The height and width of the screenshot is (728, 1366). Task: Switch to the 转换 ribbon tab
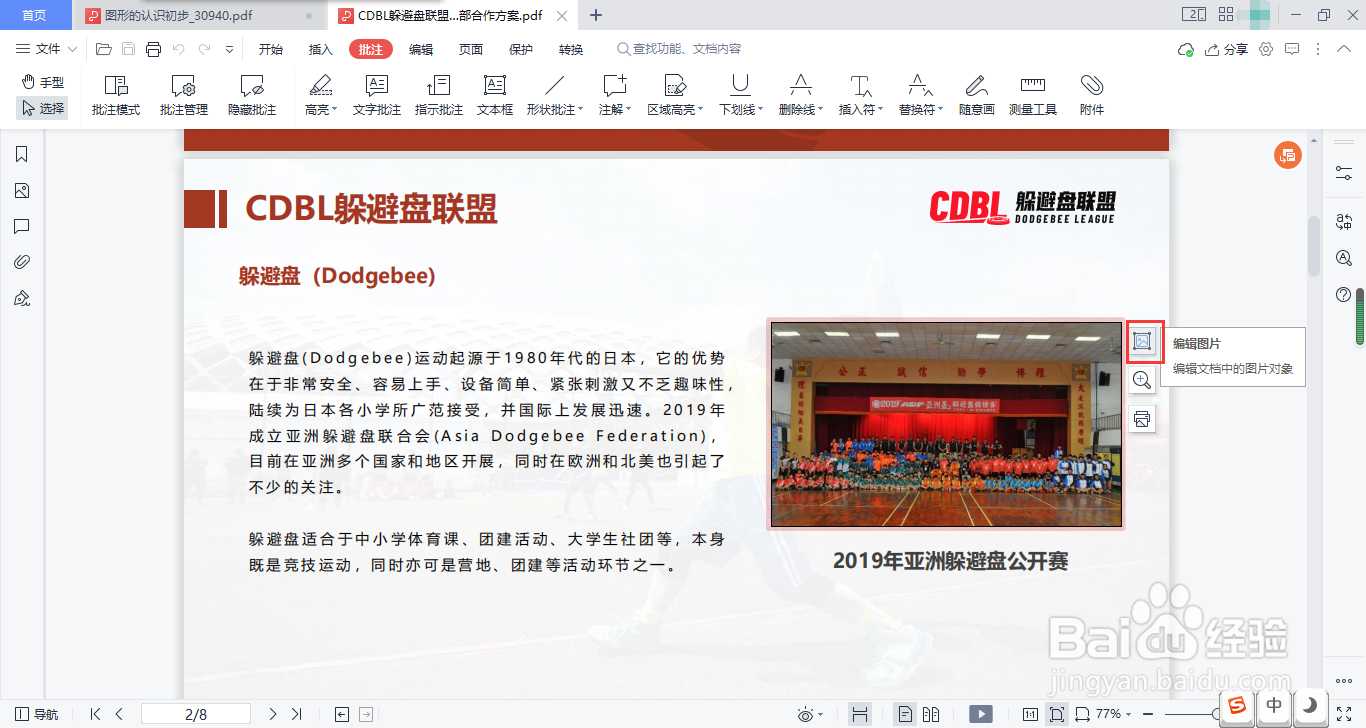click(571, 49)
